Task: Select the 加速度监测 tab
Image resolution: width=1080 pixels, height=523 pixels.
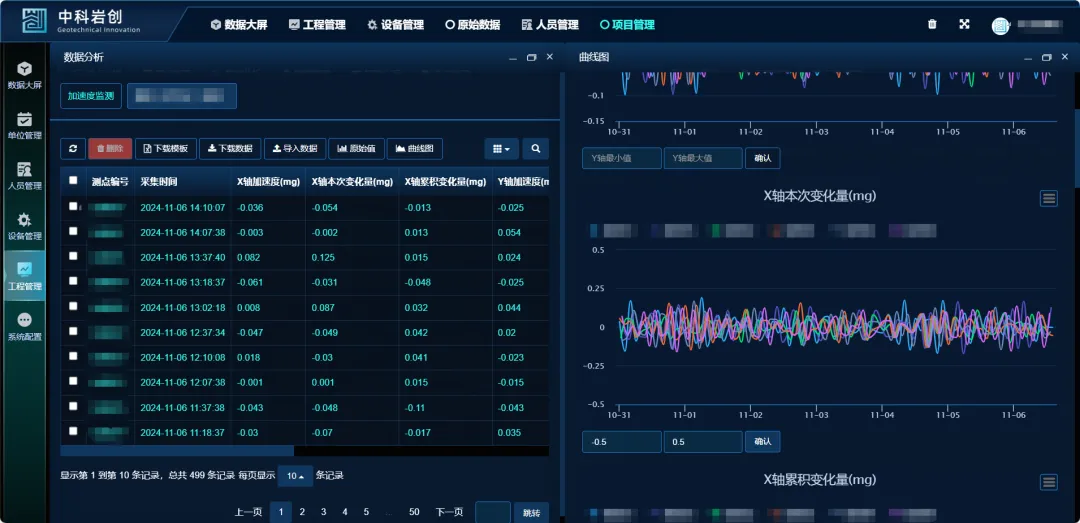Action: point(91,96)
